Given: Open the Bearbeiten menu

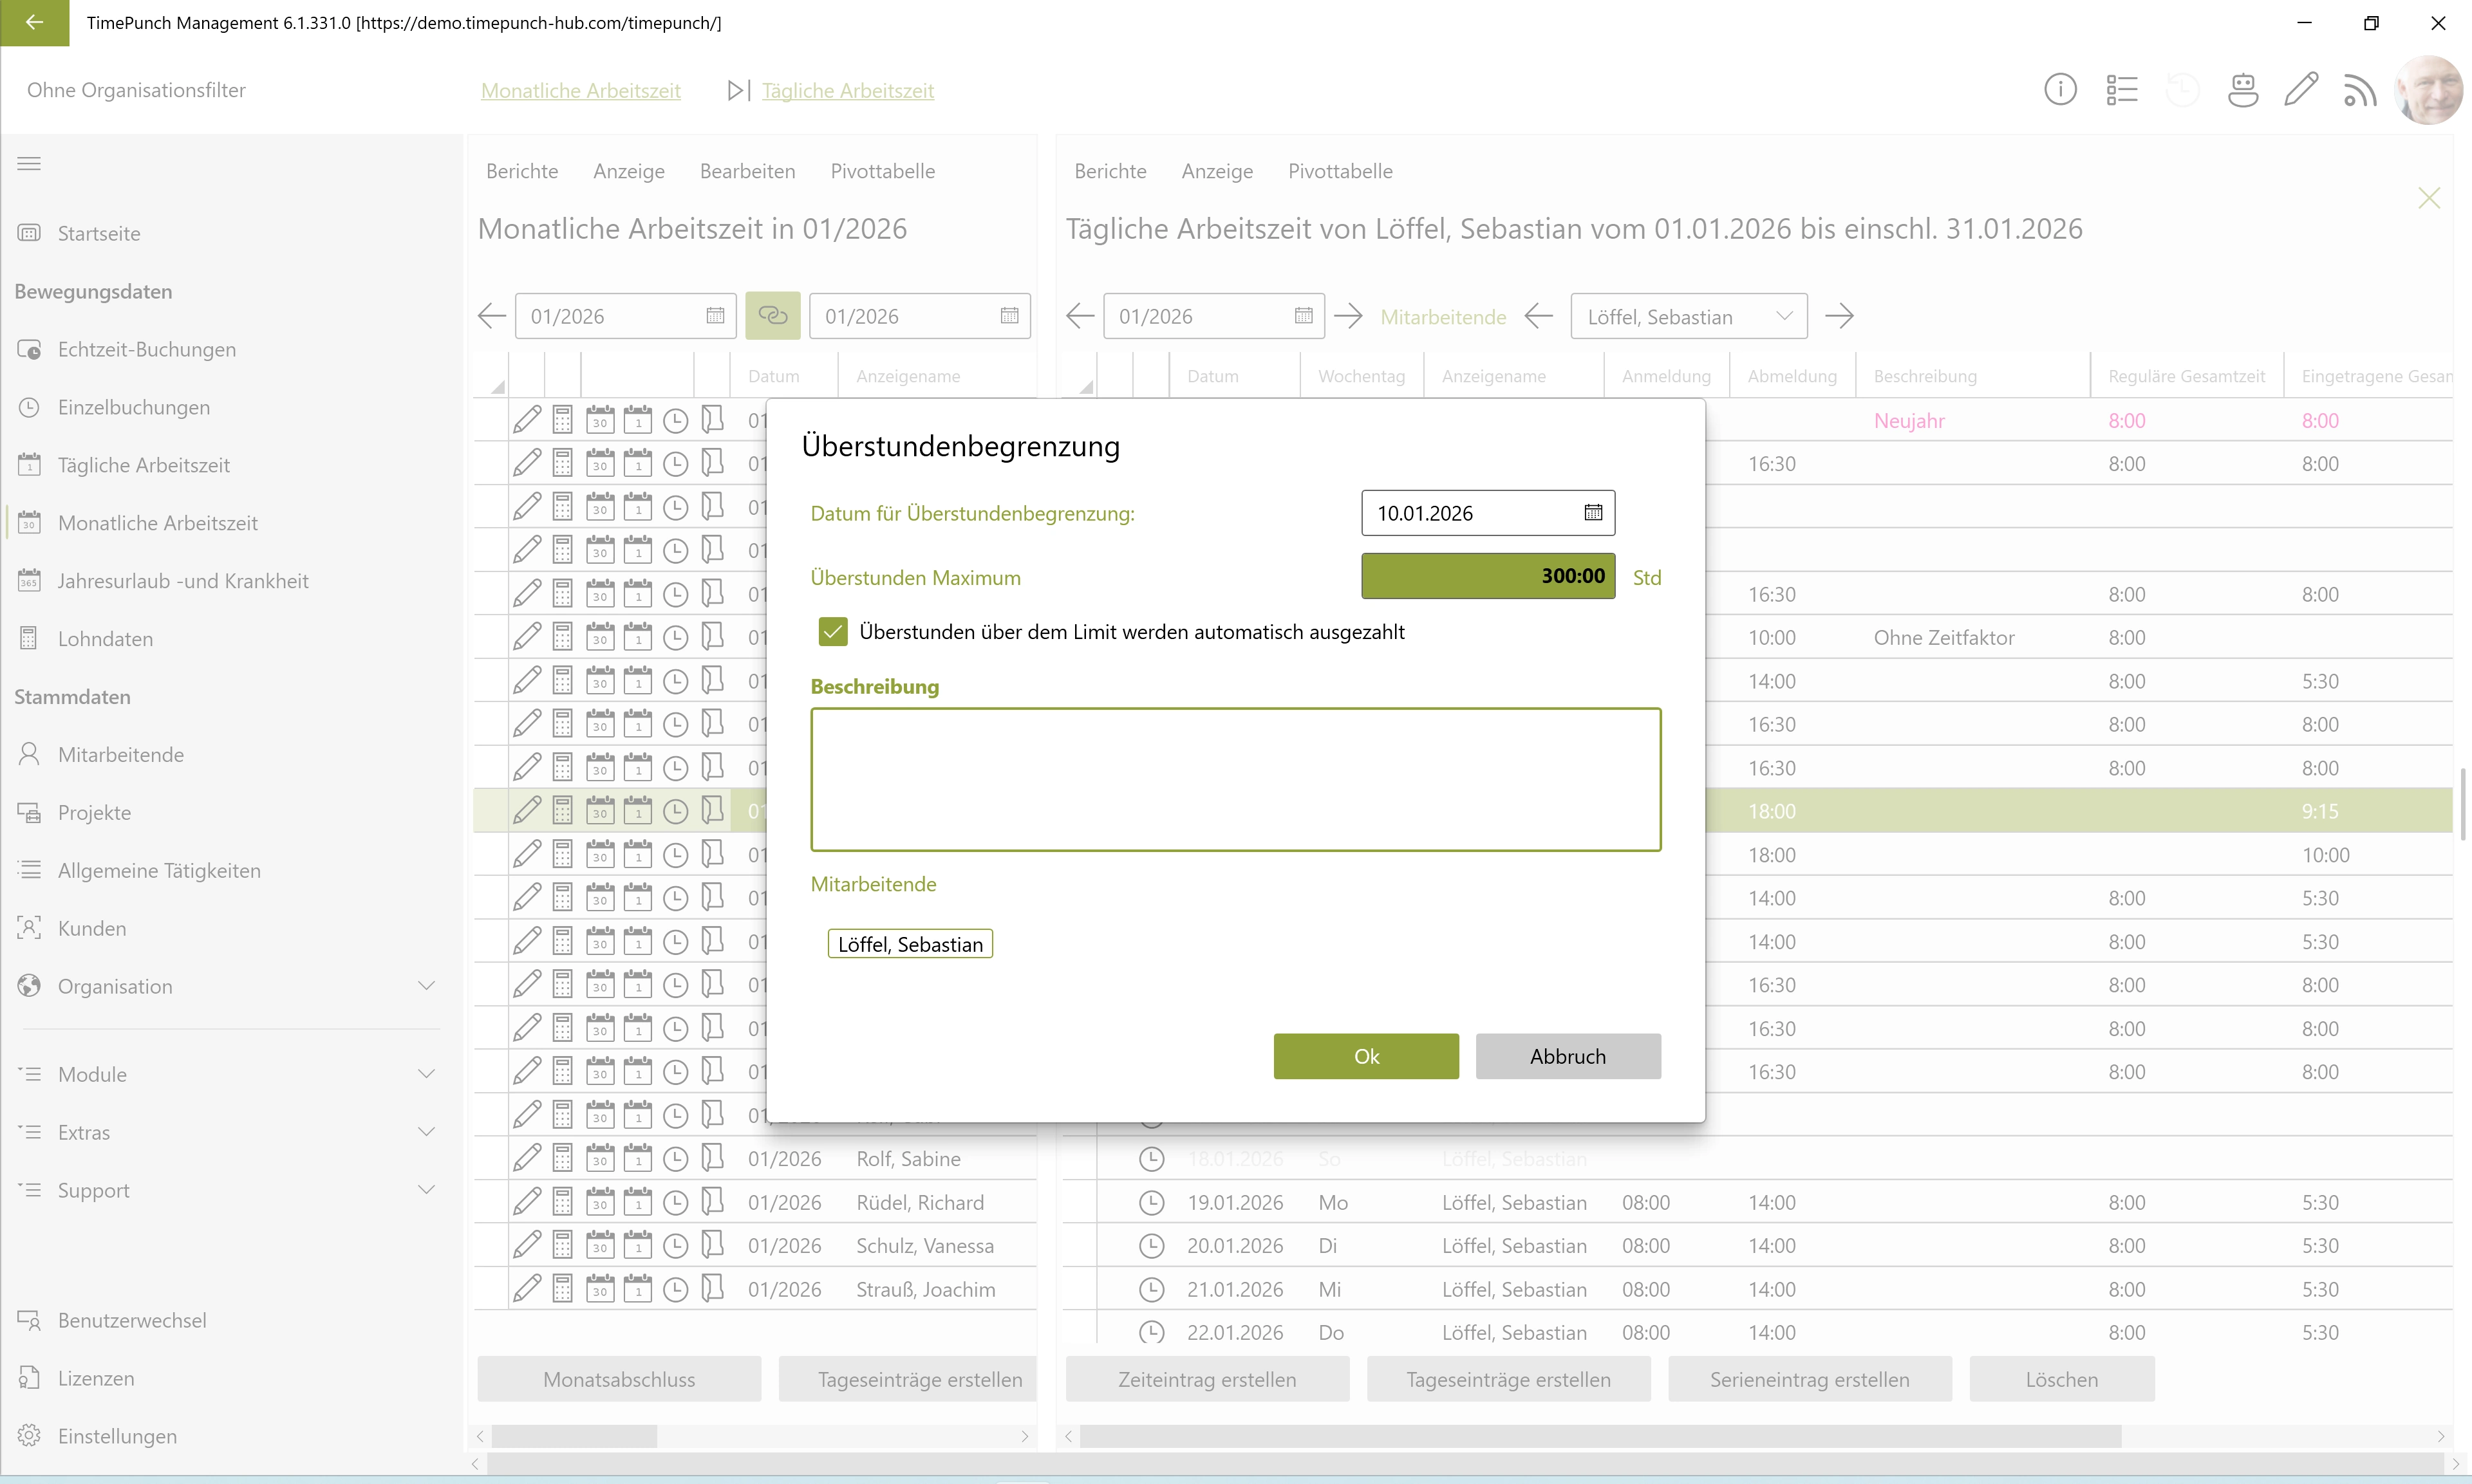Looking at the screenshot, I should (x=747, y=171).
